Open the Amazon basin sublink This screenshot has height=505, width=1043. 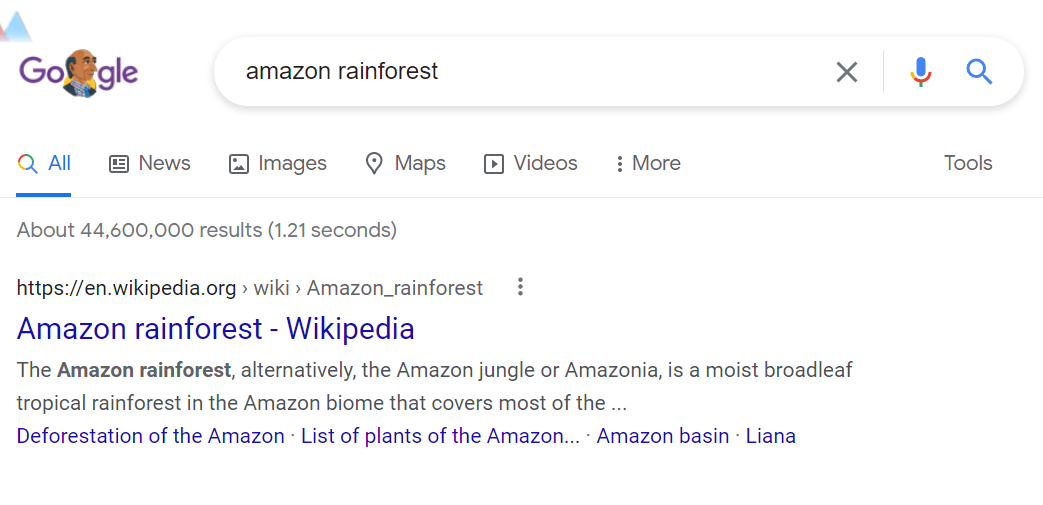[x=663, y=436]
